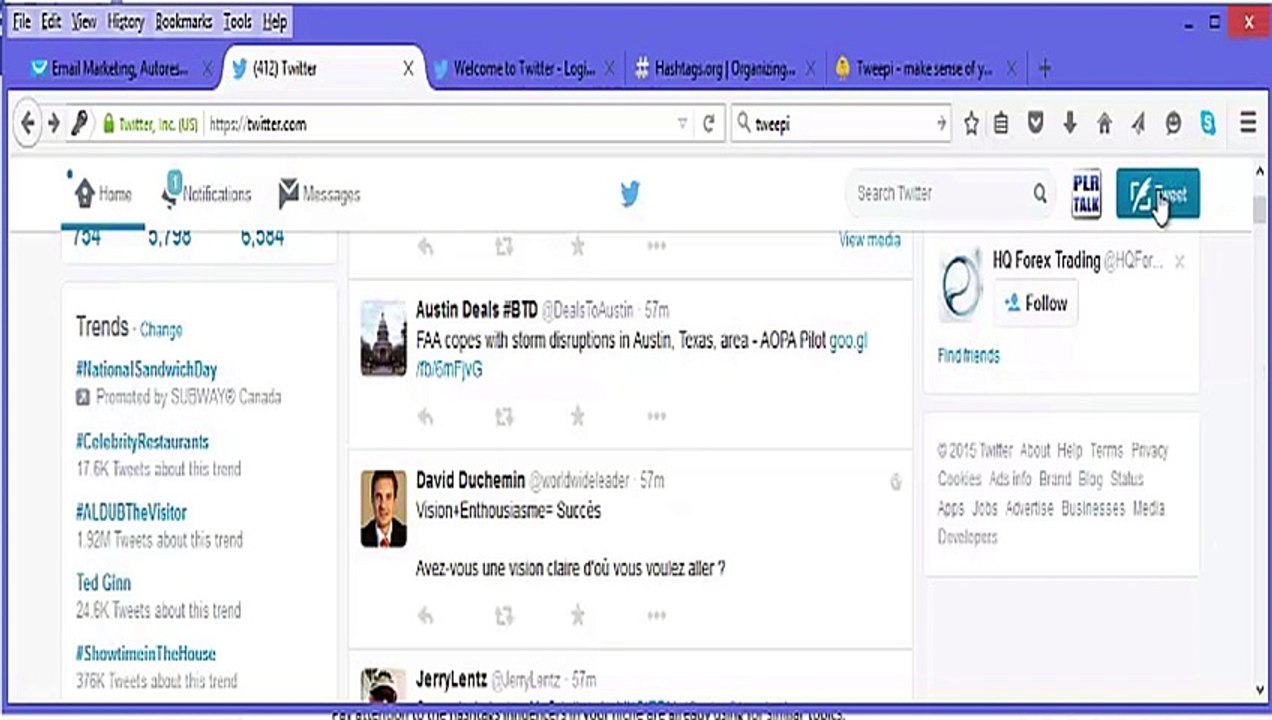1272x720 pixels.
Task: Click the David Duchemin profile photo
Action: 384,508
